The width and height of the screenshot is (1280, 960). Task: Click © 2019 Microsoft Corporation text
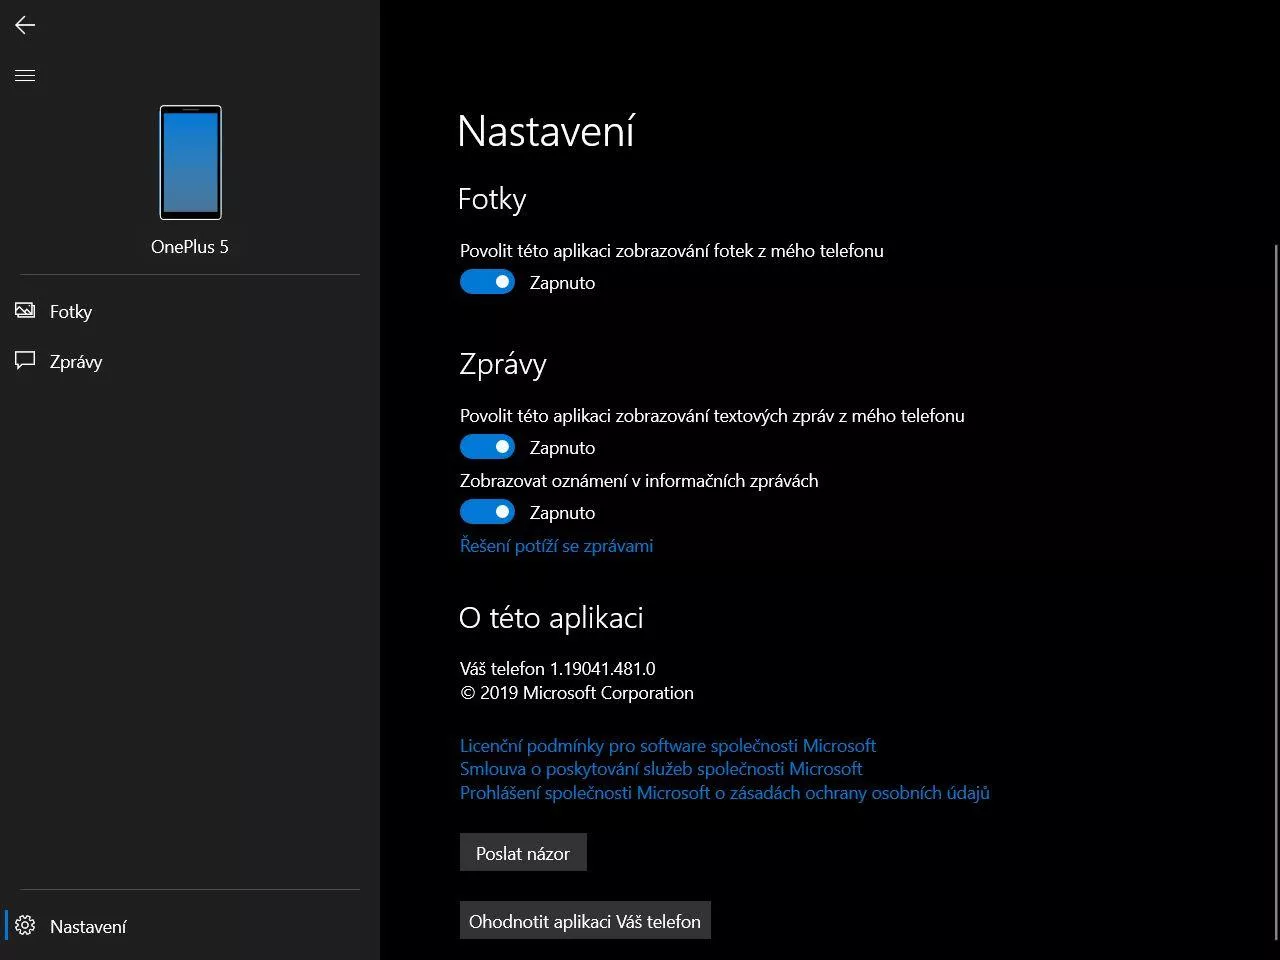coord(577,692)
